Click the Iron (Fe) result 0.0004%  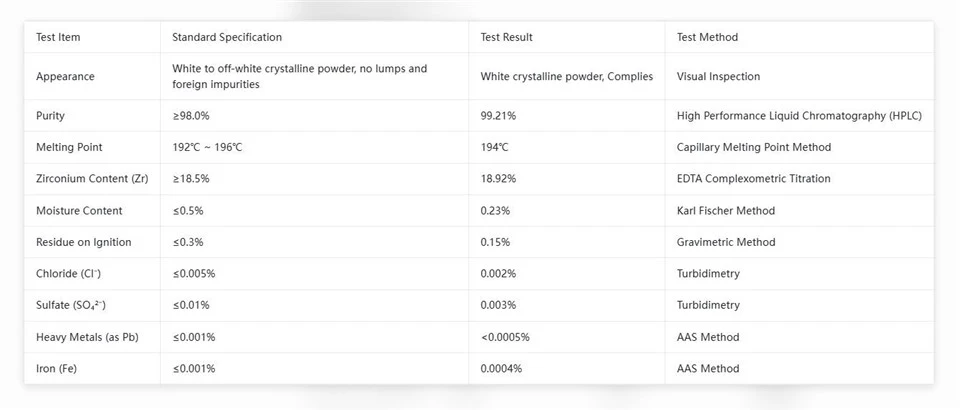tap(501, 369)
